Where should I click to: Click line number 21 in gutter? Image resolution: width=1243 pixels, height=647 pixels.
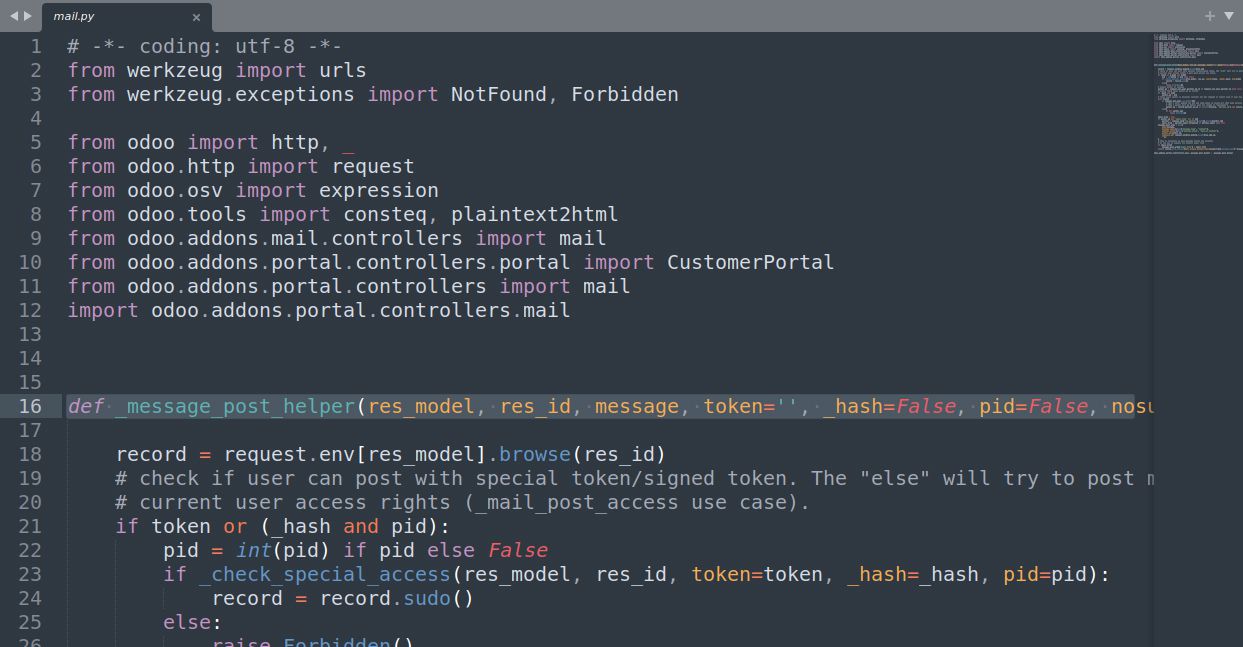(30, 526)
